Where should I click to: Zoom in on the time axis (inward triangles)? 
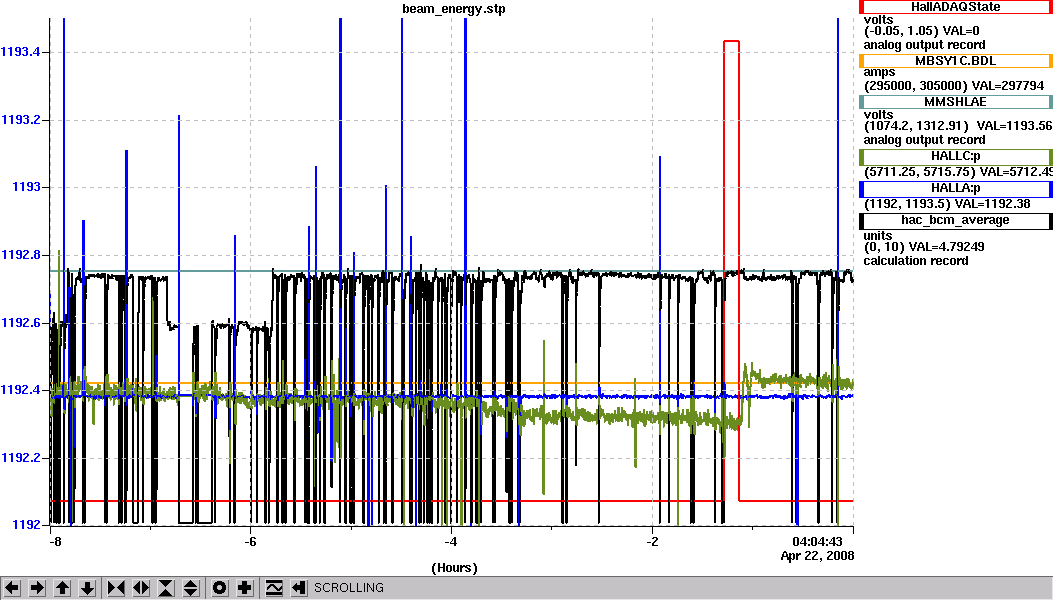click(x=116, y=588)
